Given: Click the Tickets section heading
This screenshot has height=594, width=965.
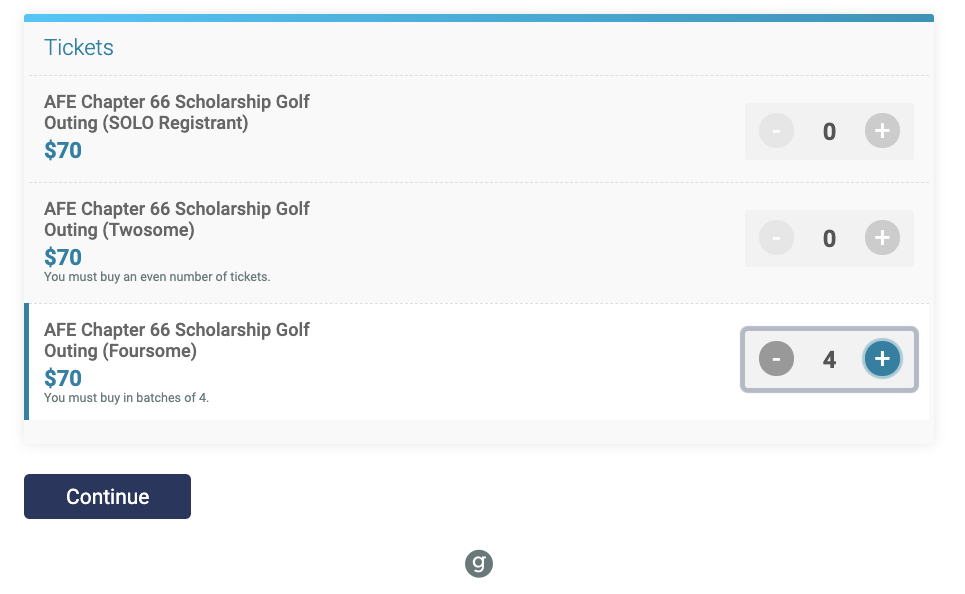Looking at the screenshot, I should click(x=79, y=47).
